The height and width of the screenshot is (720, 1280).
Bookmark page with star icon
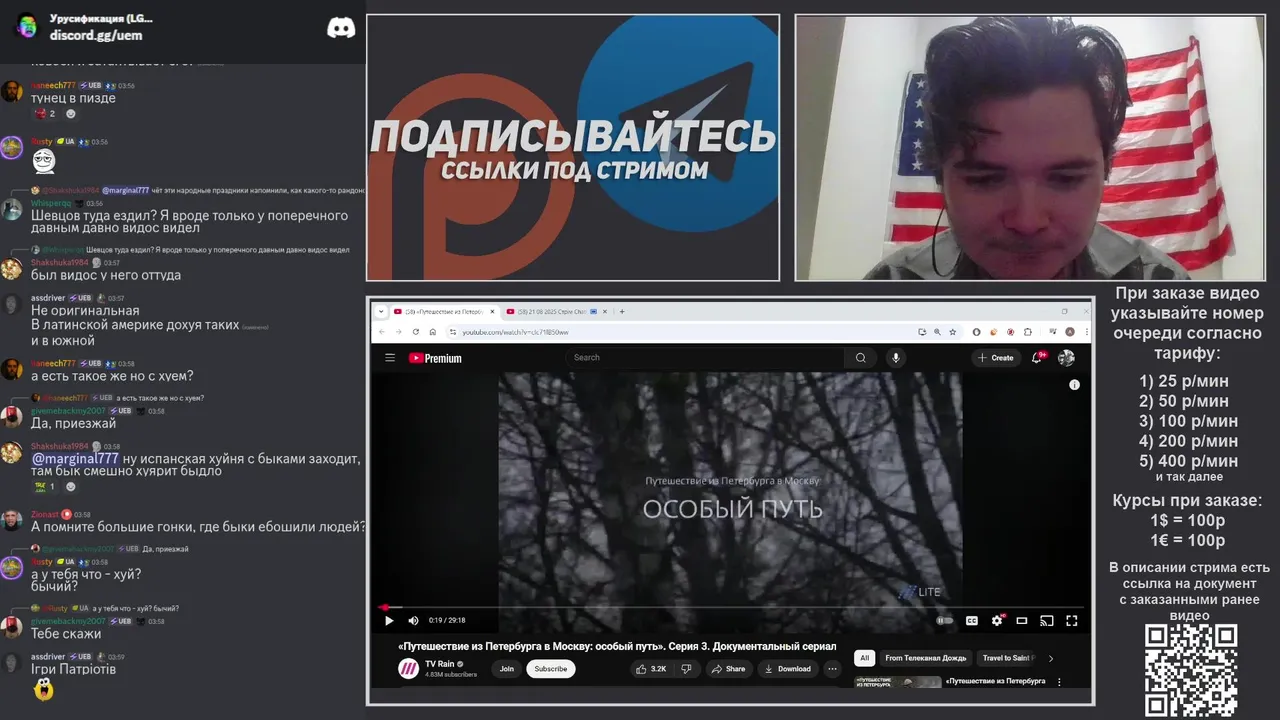[953, 332]
